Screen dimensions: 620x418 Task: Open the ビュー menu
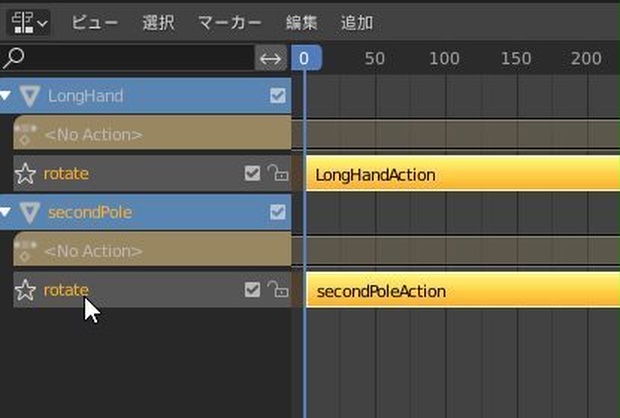[x=95, y=23]
